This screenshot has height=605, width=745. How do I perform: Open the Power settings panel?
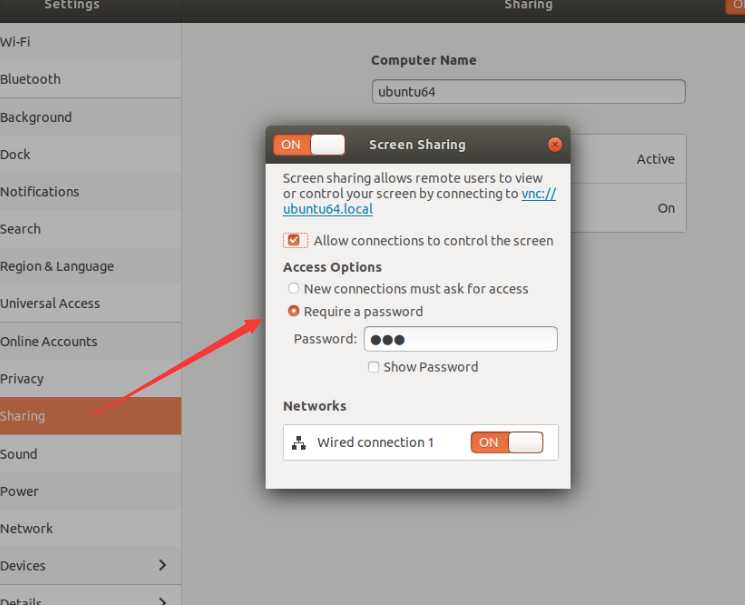click(90, 491)
